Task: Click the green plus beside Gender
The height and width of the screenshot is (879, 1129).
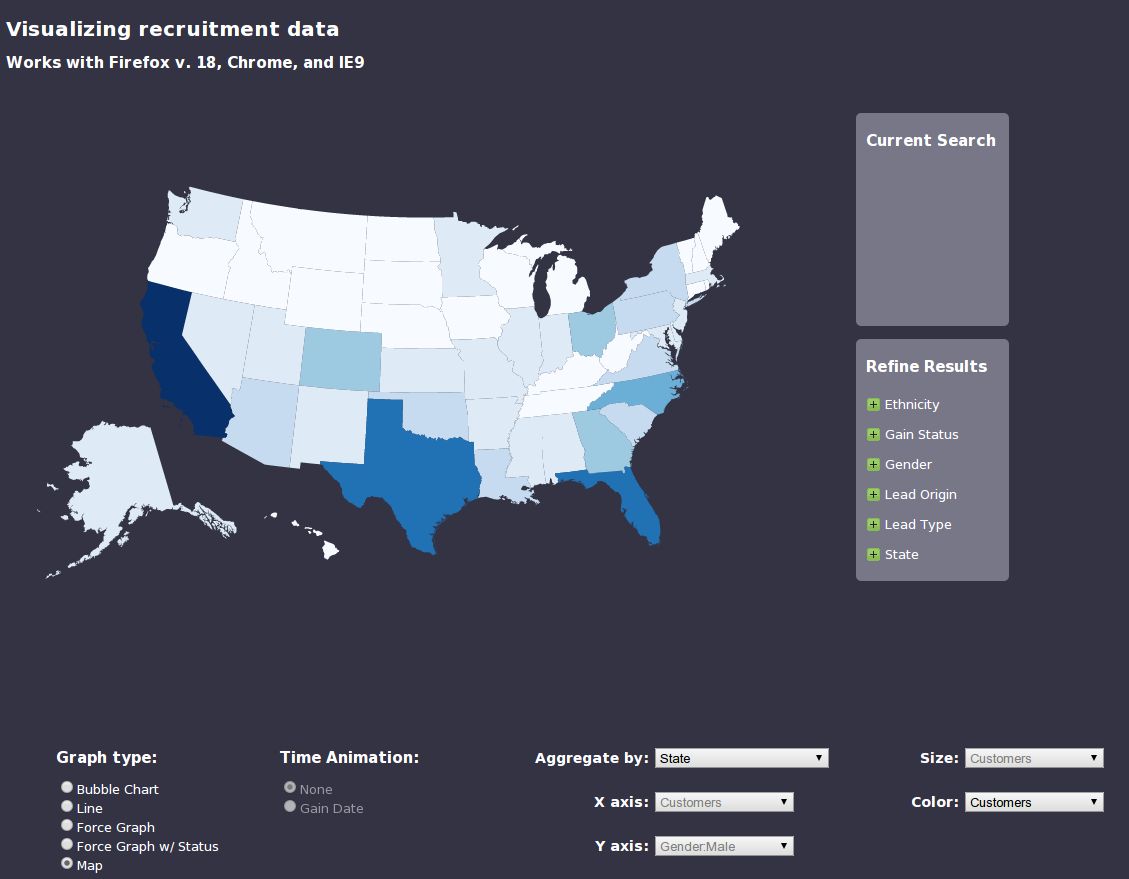Action: pyautogui.click(x=873, y=465)
